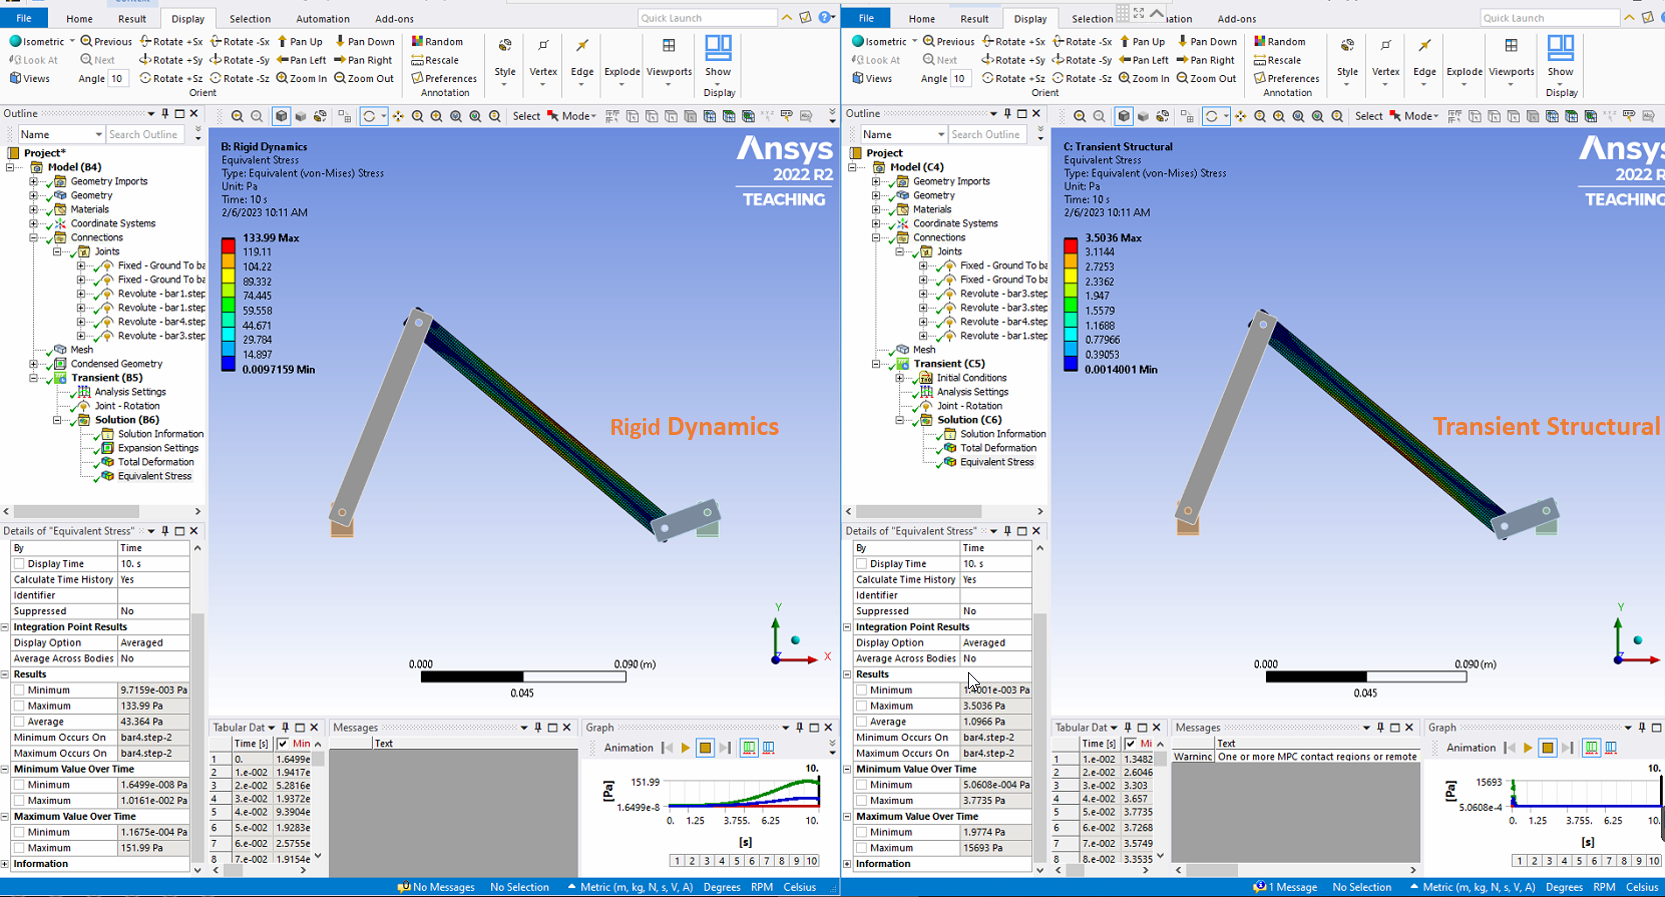Click the Search Outline field in right window

[986, 134]
